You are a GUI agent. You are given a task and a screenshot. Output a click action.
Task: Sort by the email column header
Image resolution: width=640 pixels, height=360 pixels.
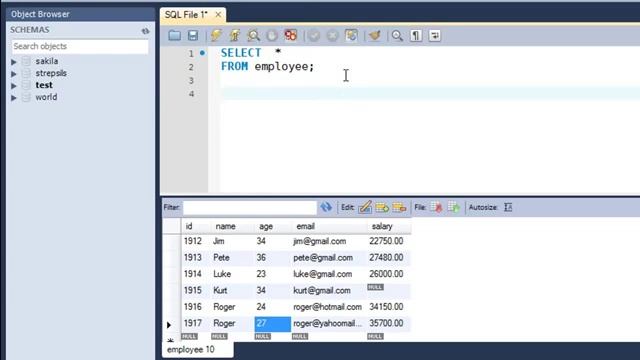pyautogui.click(x=329, y=226)
